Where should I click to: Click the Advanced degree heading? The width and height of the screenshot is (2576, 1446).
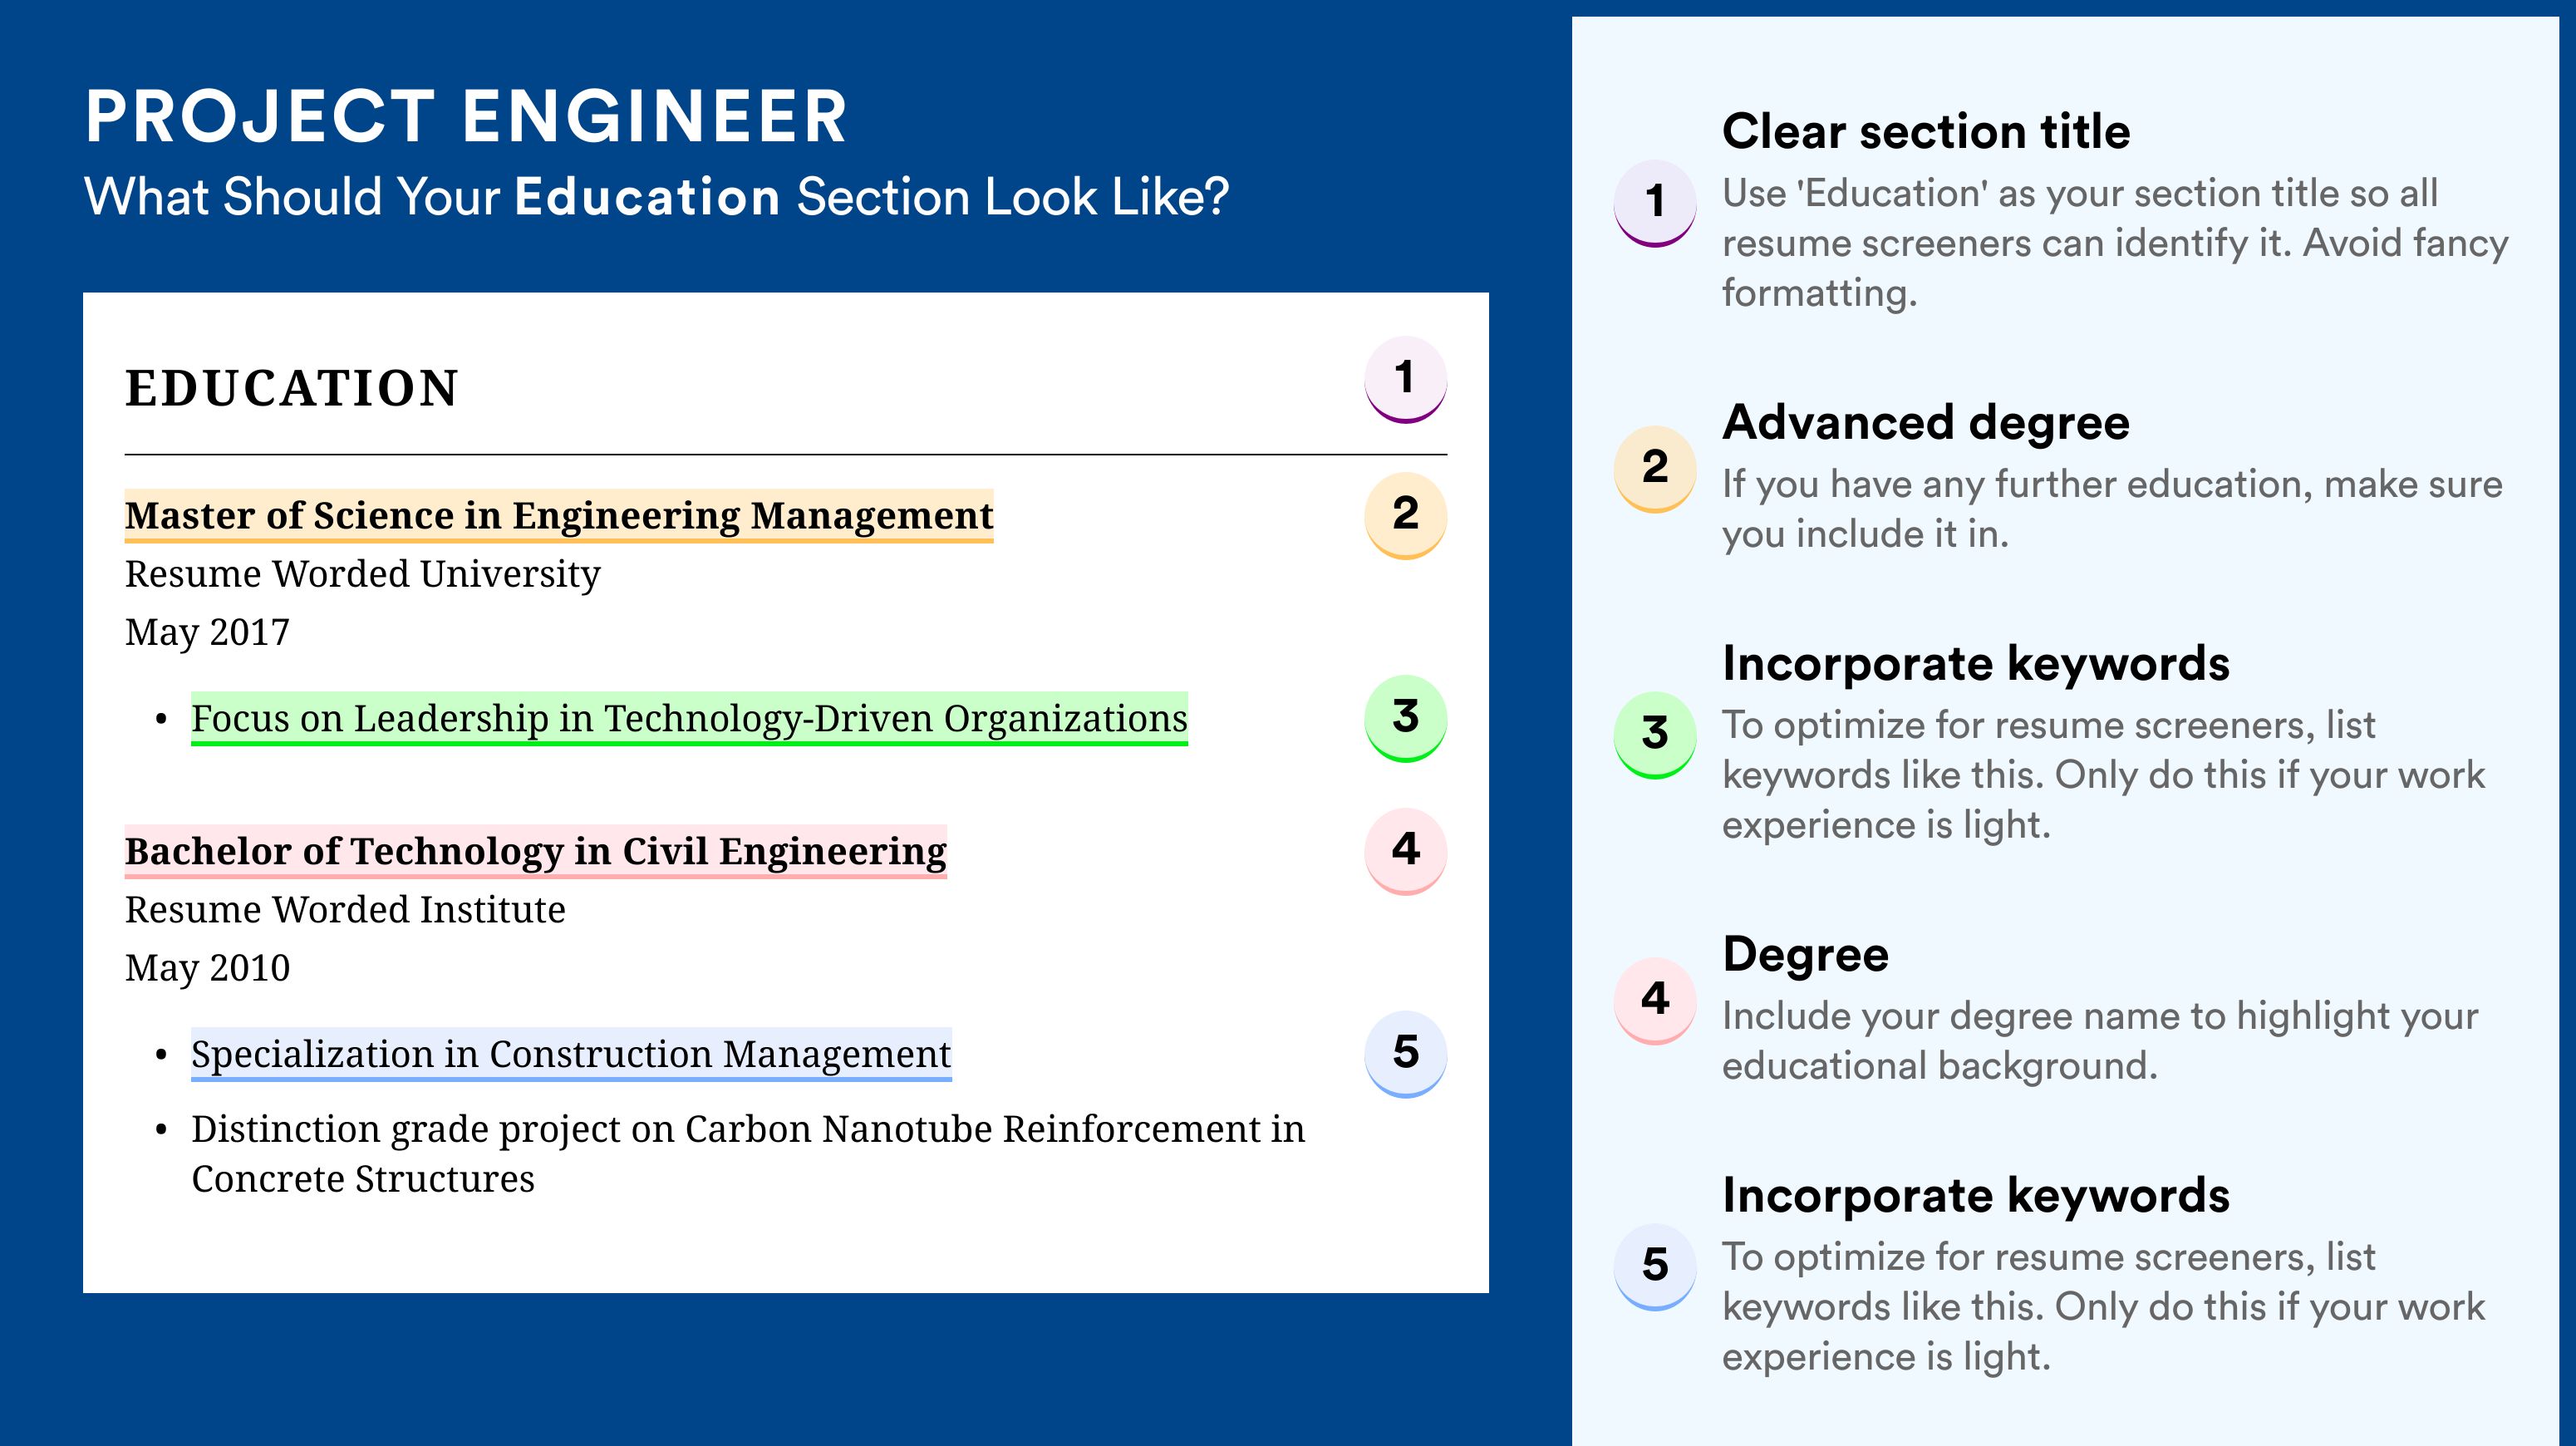[x=1926, y=423]
